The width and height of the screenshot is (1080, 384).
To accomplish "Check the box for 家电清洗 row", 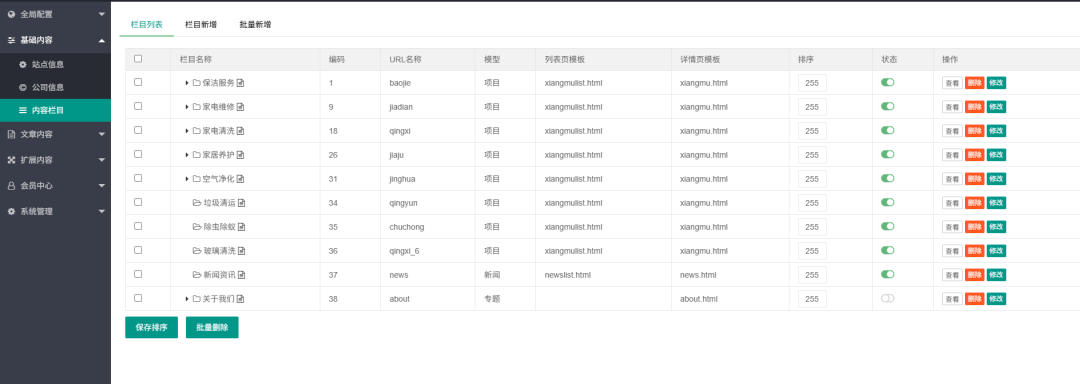I will point(138,130).
